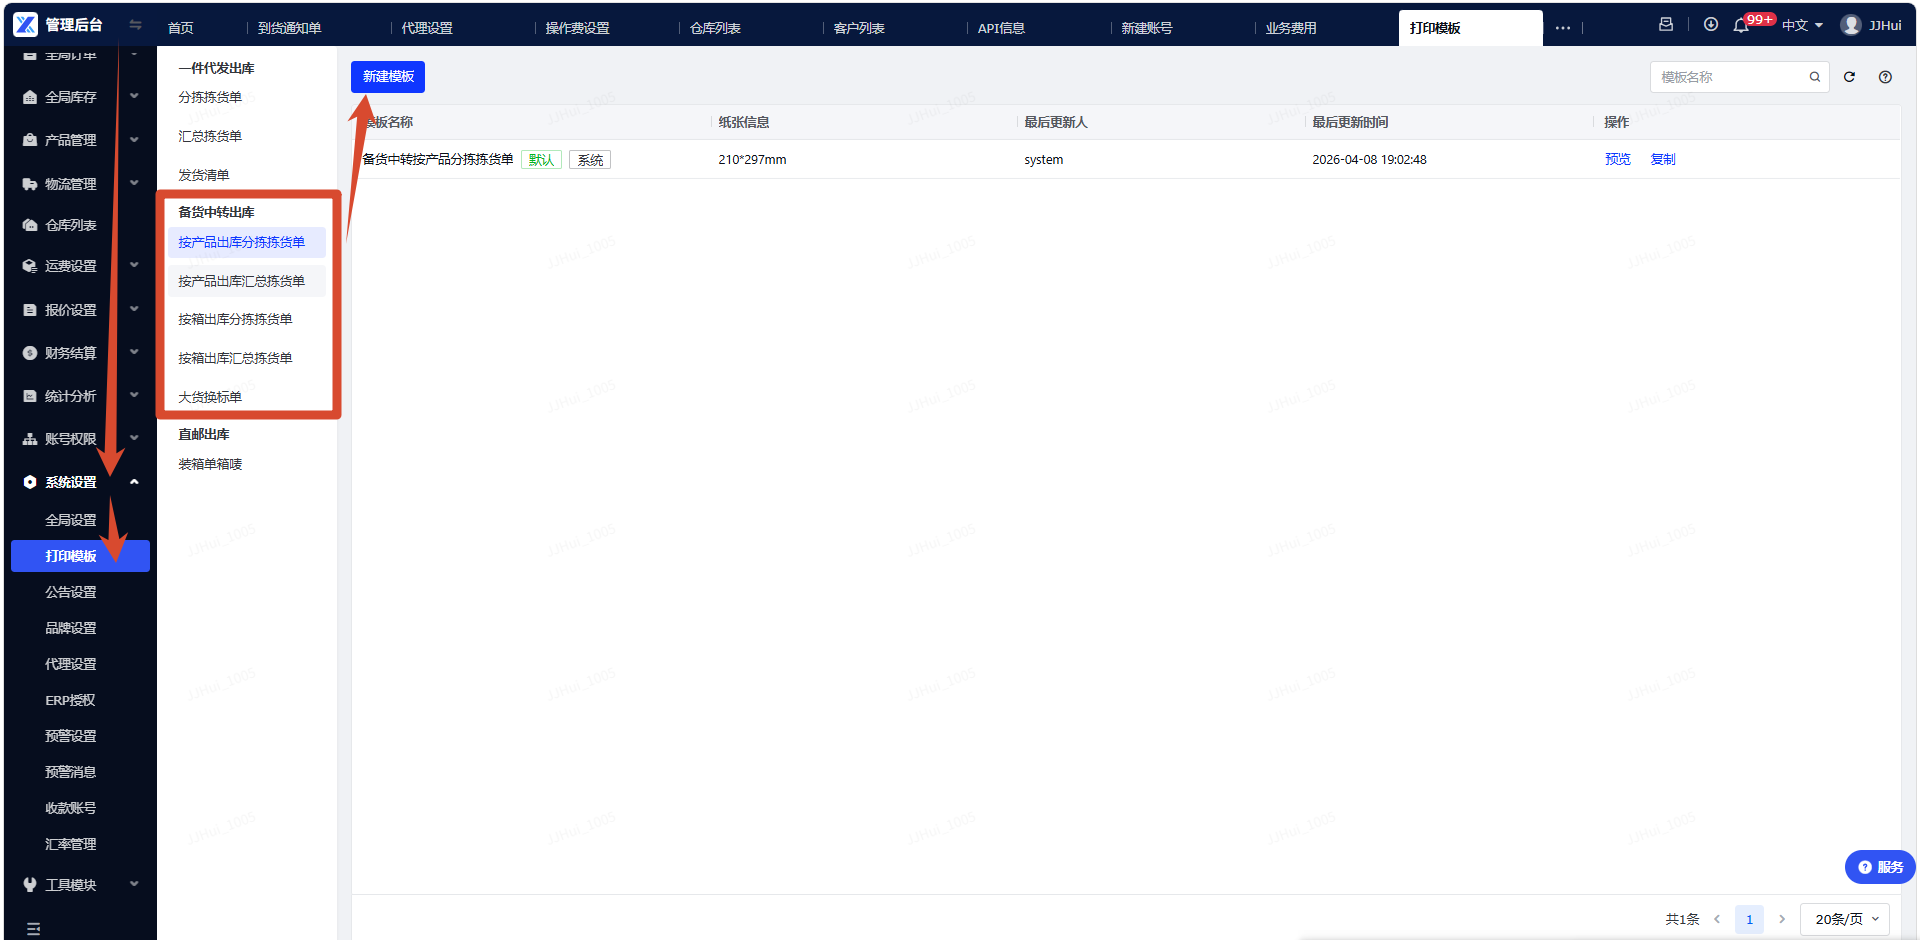The image size is (1920, 940).
Task: Switch to the 操作费设置 tab
Action: pyautogui.click(x=577, y=28)
